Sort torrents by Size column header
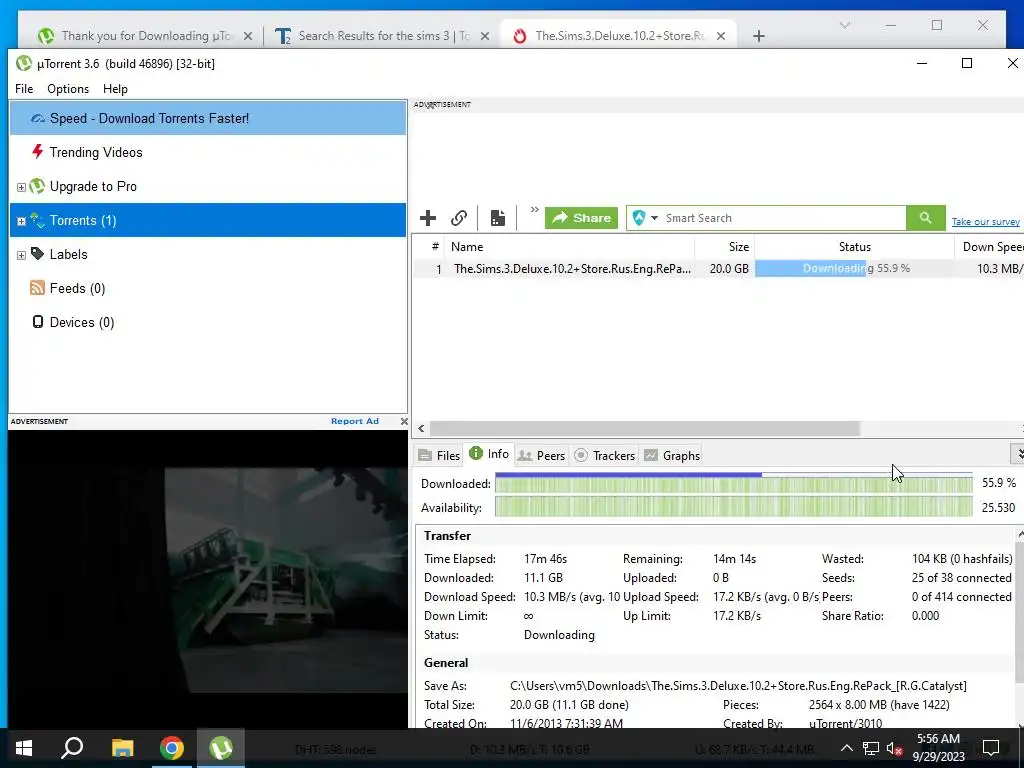The image size is (1024, 768). click(725, 247)
